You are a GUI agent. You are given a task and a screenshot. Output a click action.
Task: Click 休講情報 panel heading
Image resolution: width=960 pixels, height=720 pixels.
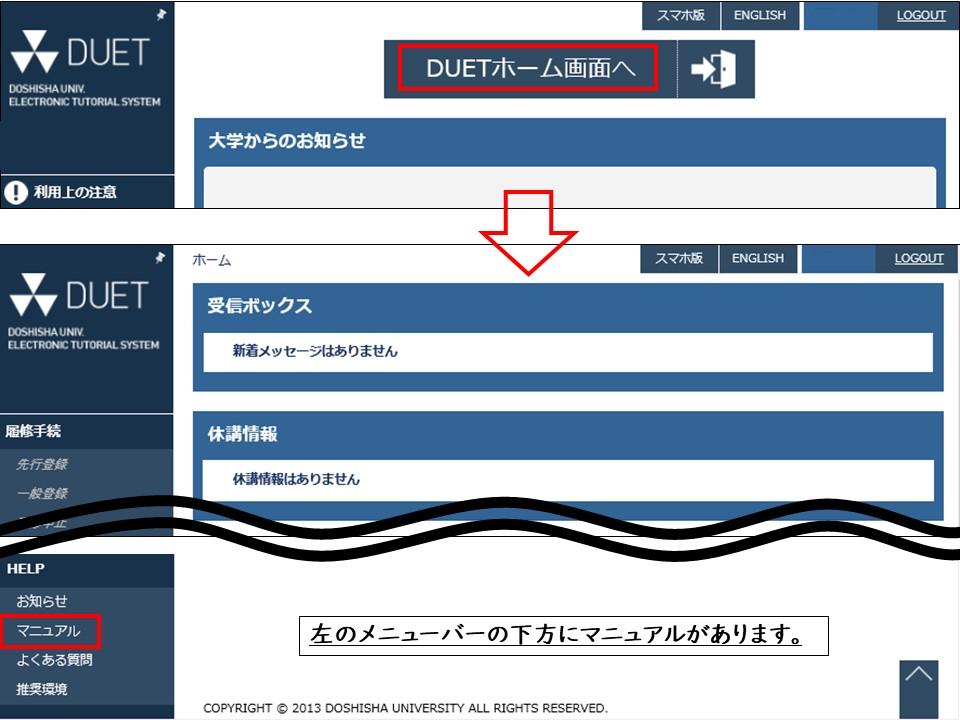click(242, 433)
